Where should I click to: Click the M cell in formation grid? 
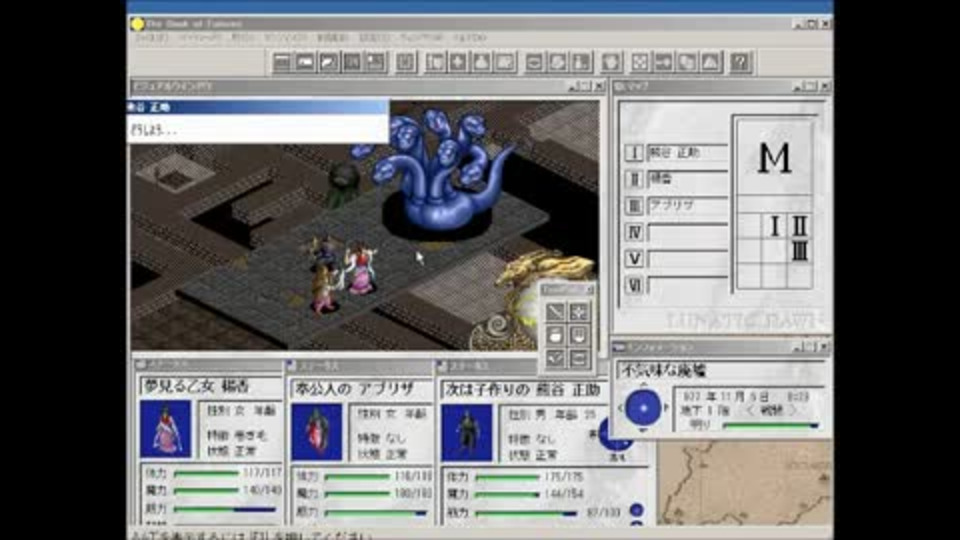click(x=774, y=158)
